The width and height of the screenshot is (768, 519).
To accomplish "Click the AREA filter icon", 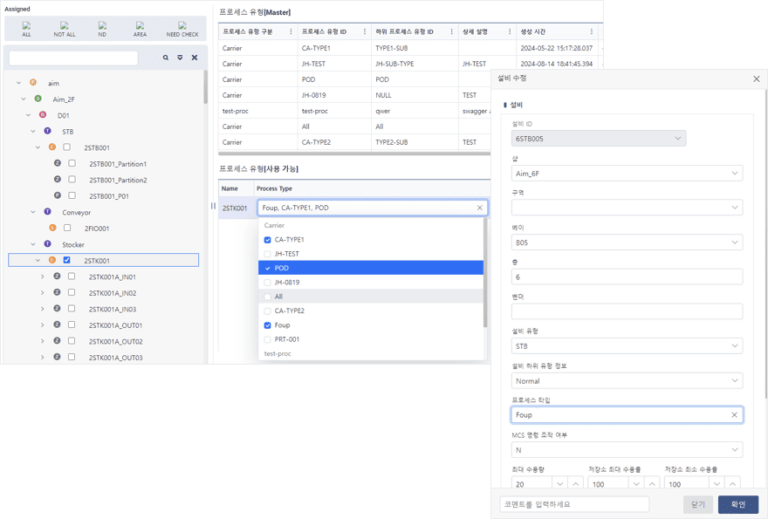I will (140, 28).
